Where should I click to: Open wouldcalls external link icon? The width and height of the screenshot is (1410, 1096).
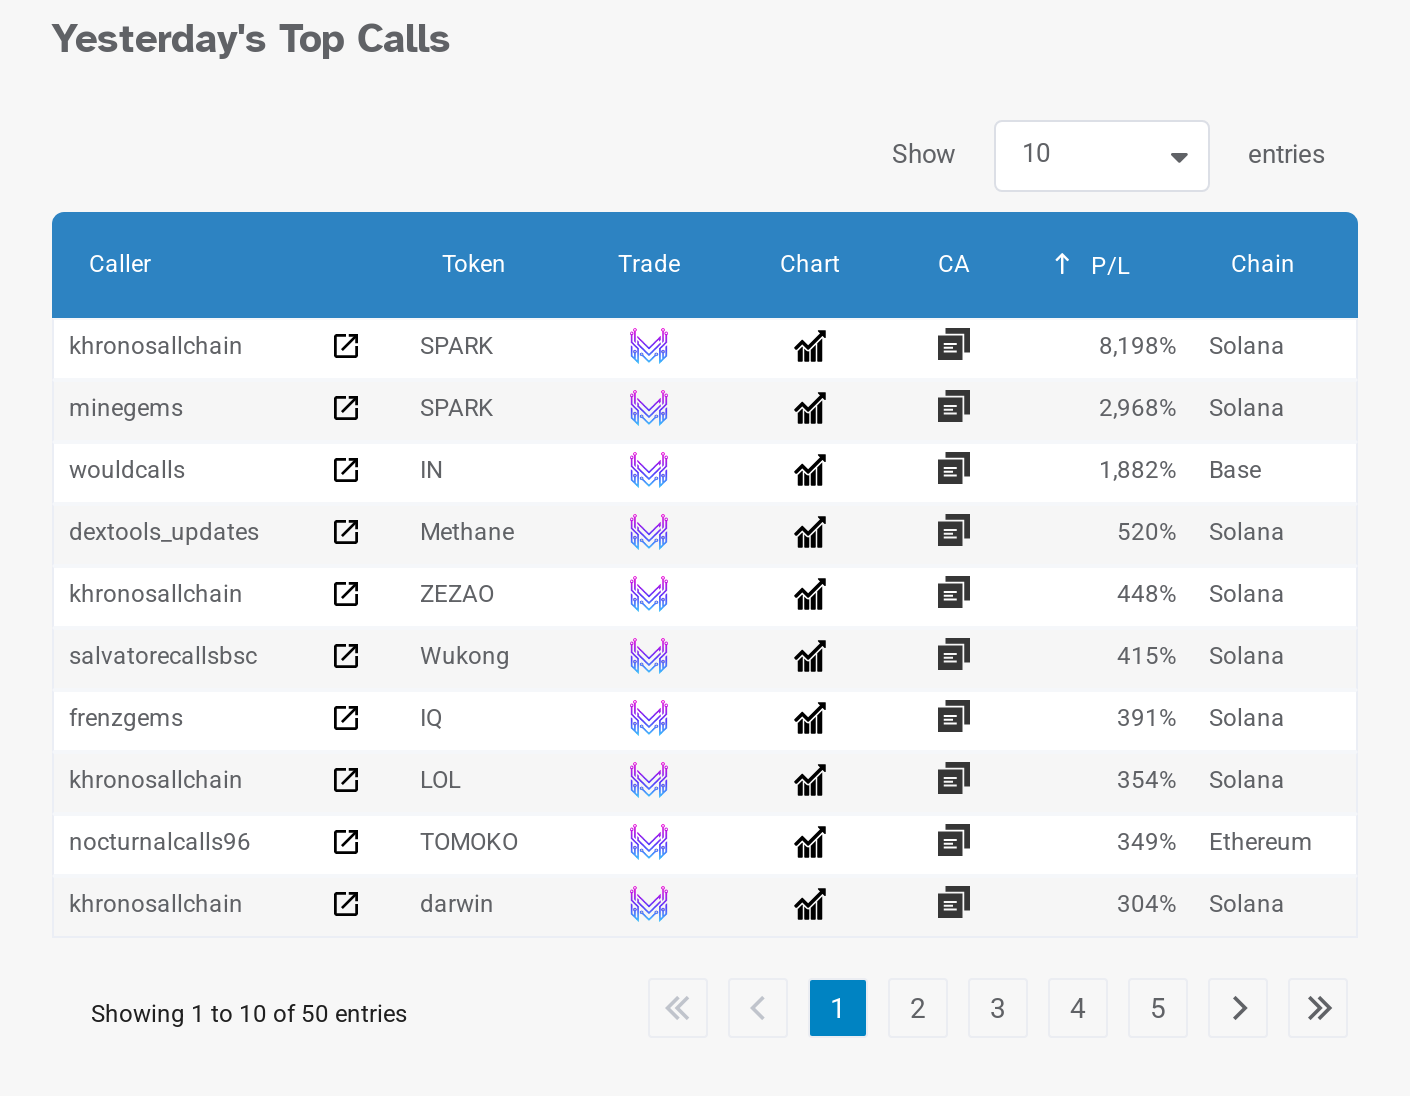(x=346, y=470)
